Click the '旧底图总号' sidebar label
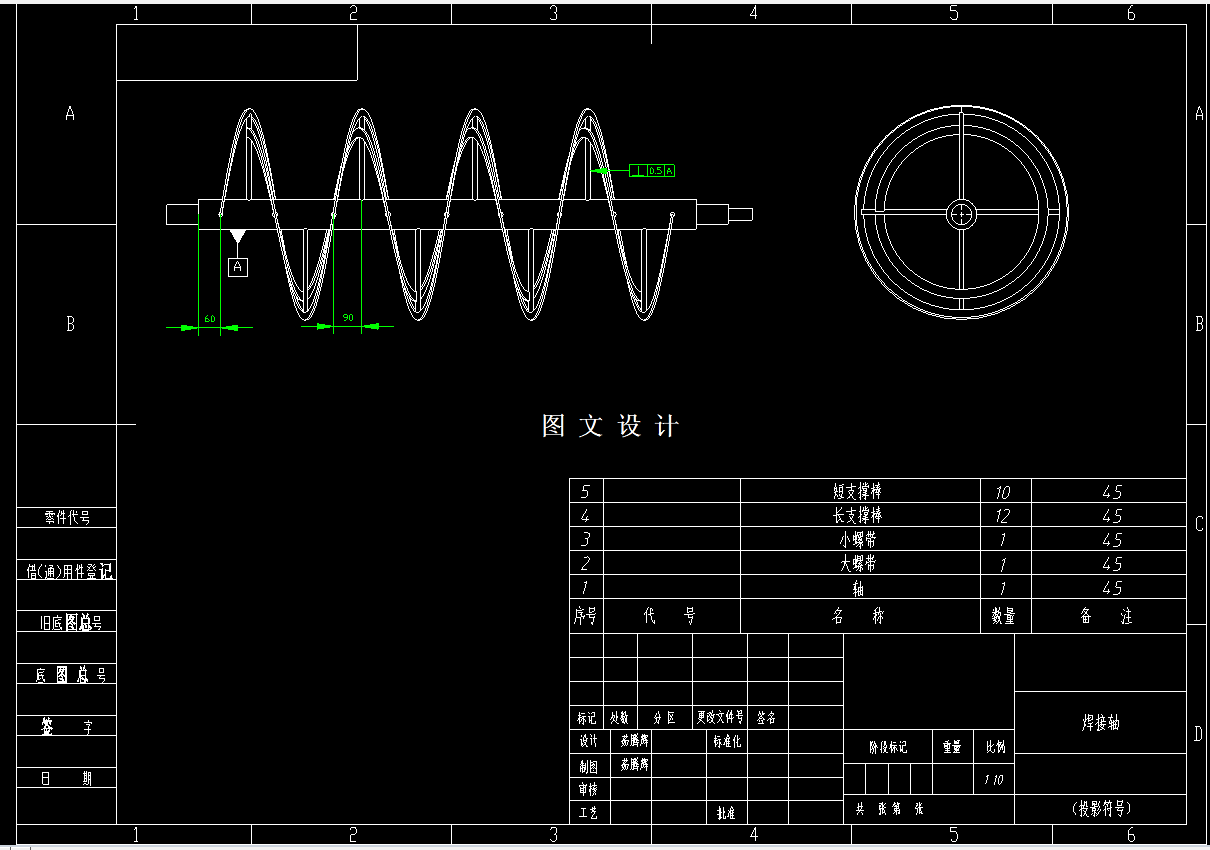 70,622
